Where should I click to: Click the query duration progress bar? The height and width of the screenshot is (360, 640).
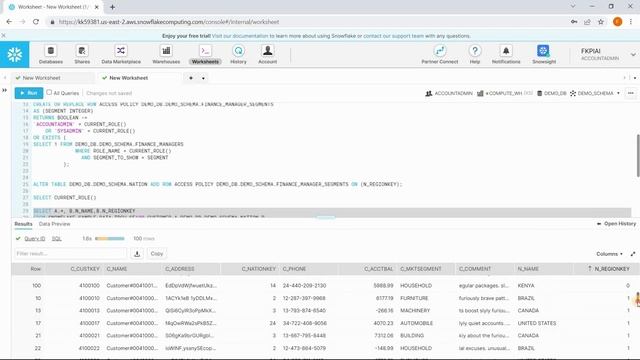pyautogui.click(x=109, y=239)
